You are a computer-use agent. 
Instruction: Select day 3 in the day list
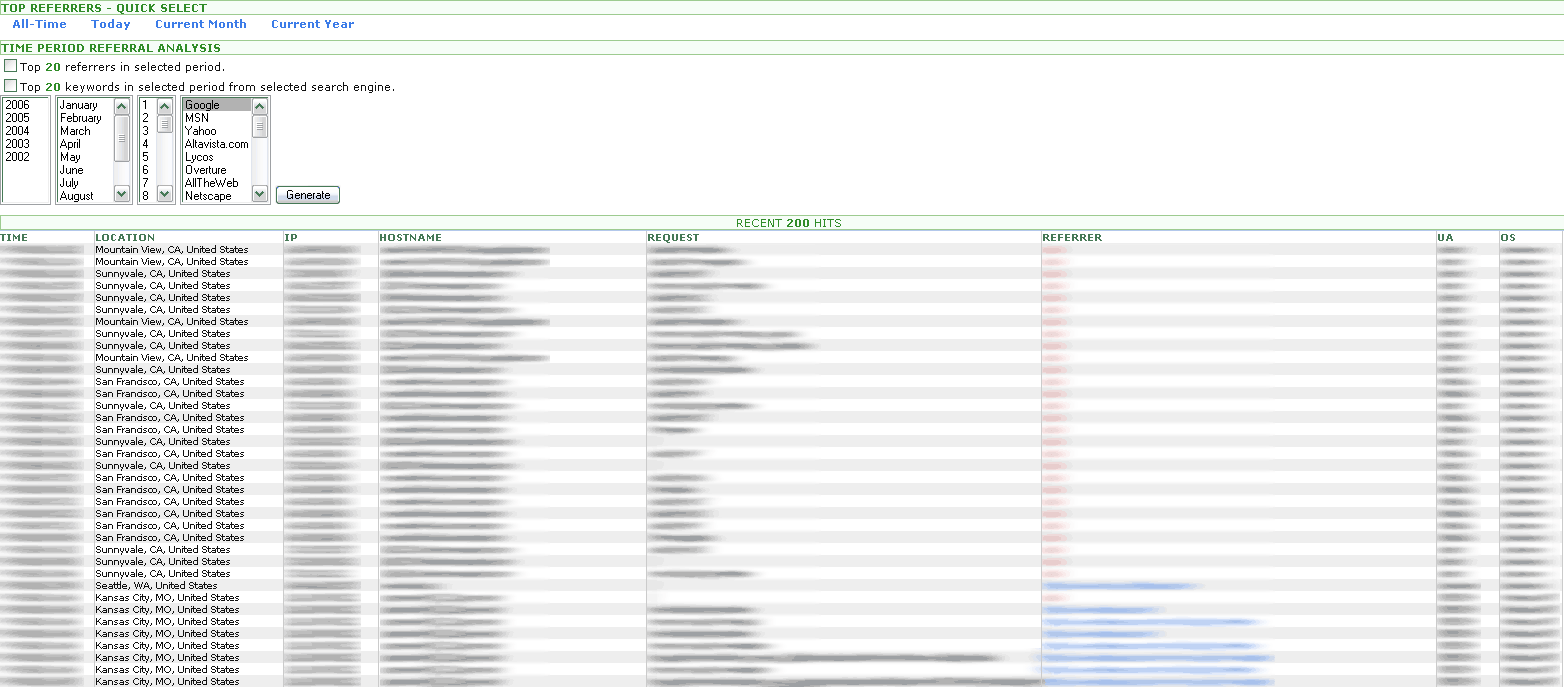click(148, 131)
